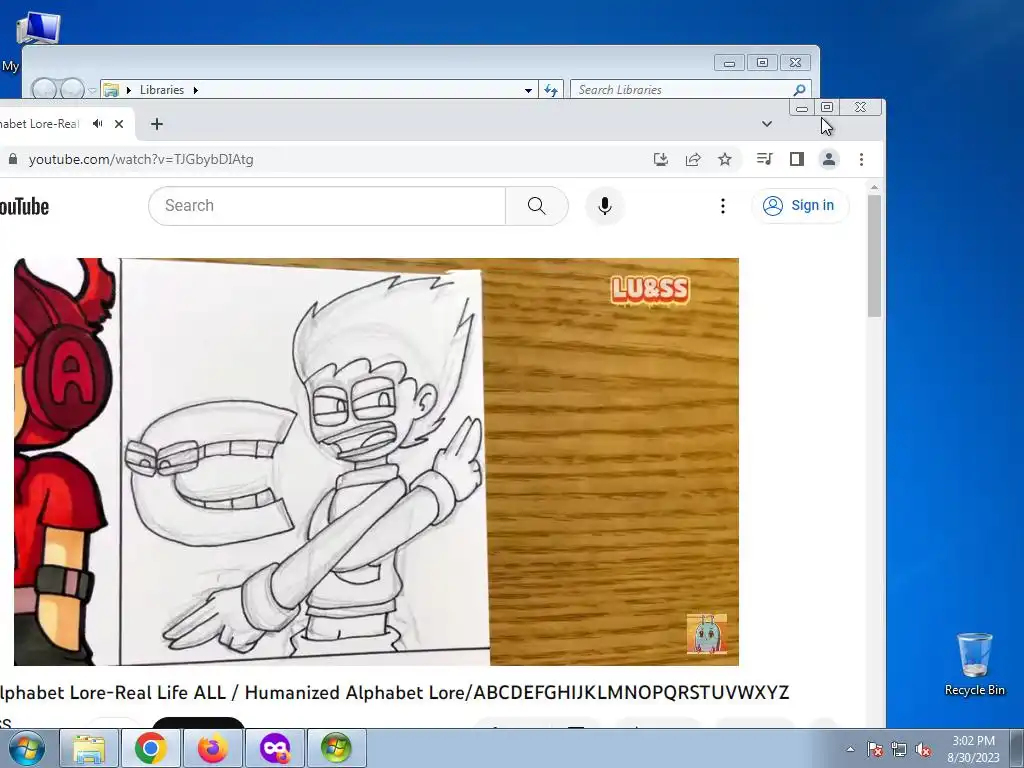1024x768 pixels.
Task: Expand arrow after Libraries in Explorer path
Action: [x=195, y=90]
